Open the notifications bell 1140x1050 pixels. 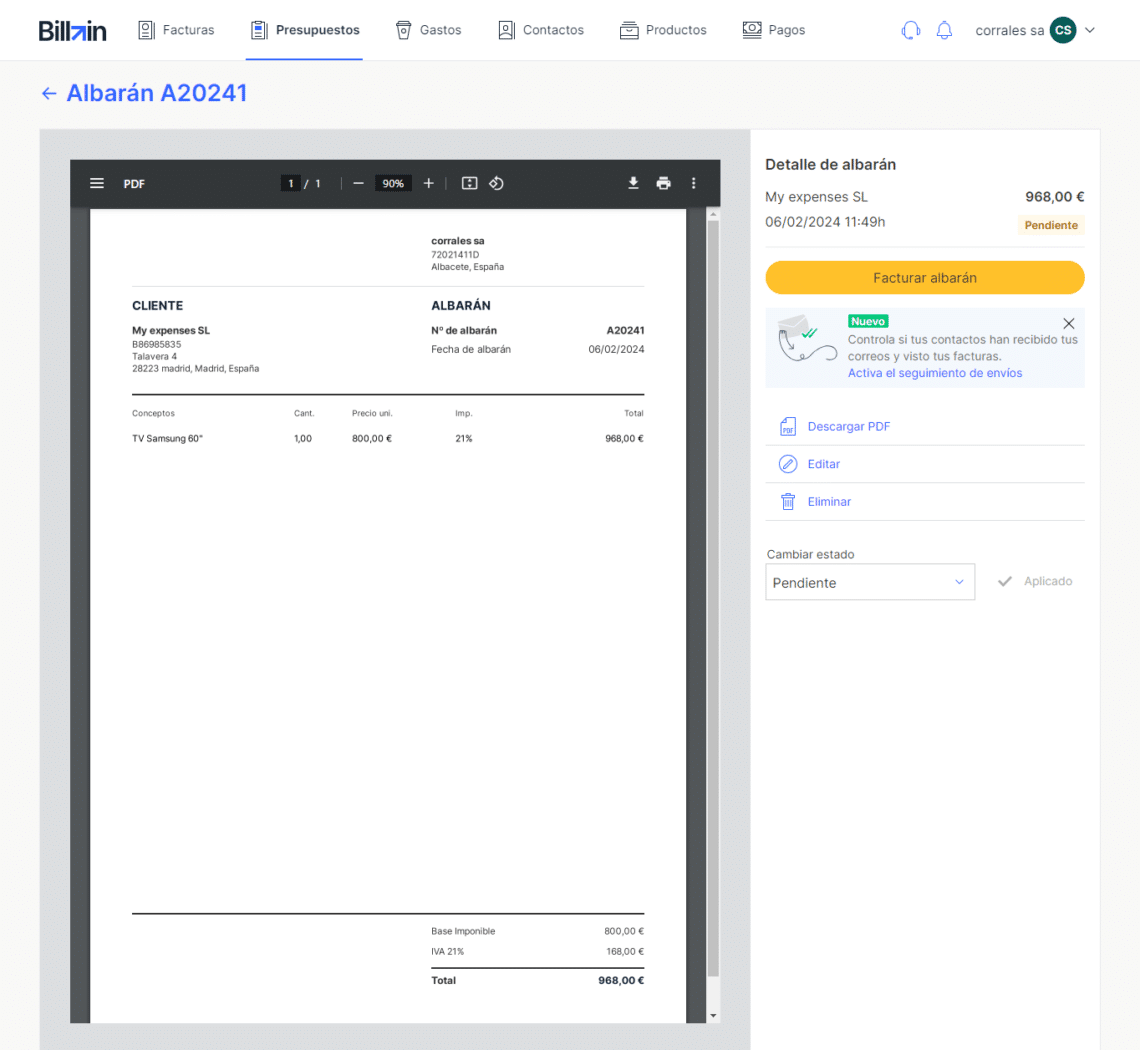(944, 30)
